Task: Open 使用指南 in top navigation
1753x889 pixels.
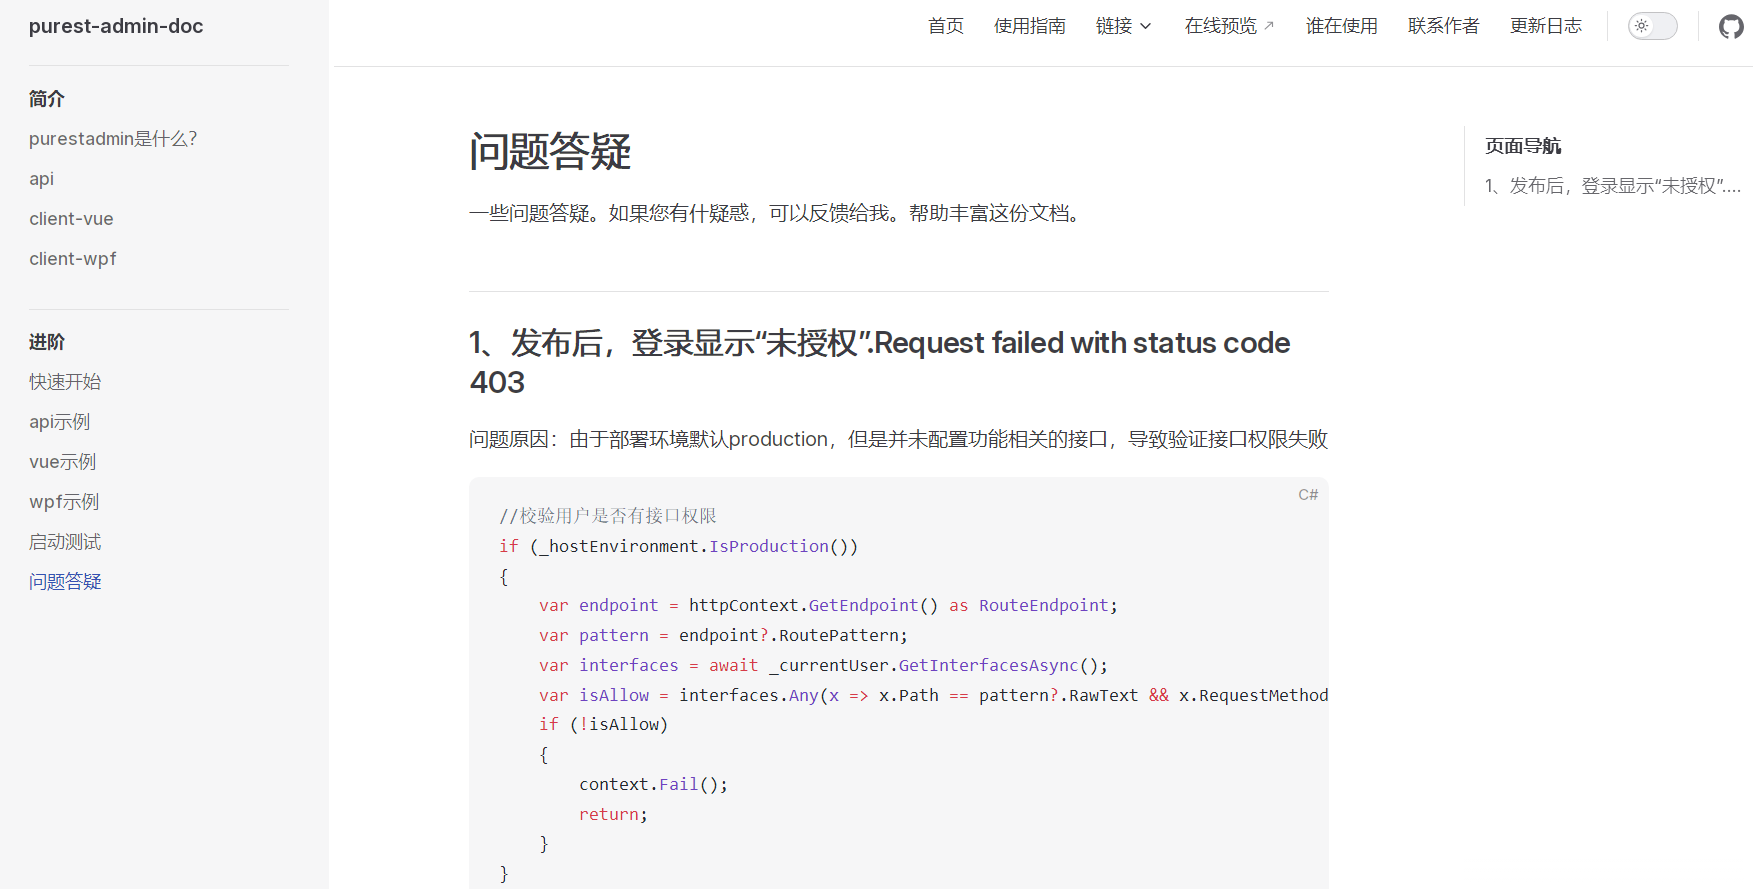Action: 1030,26
